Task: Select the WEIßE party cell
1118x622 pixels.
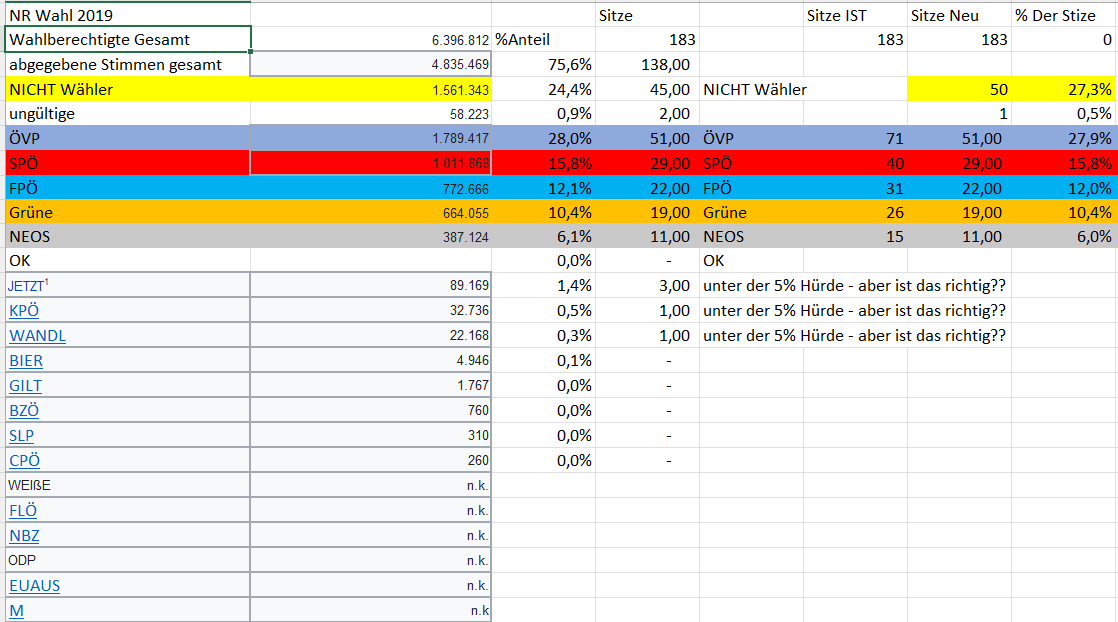Action: coord(128,485)
